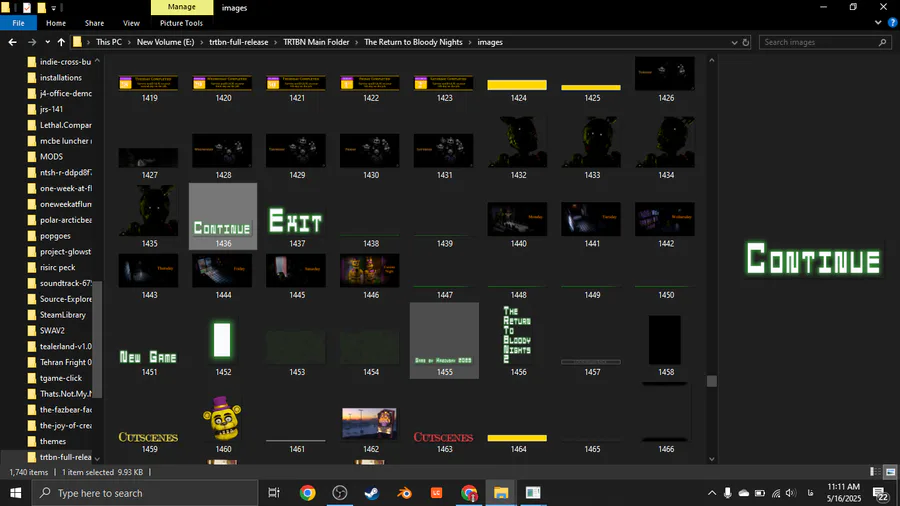Select the Continue image 1436
The image size is (900, 506).
tap(223, 218)
